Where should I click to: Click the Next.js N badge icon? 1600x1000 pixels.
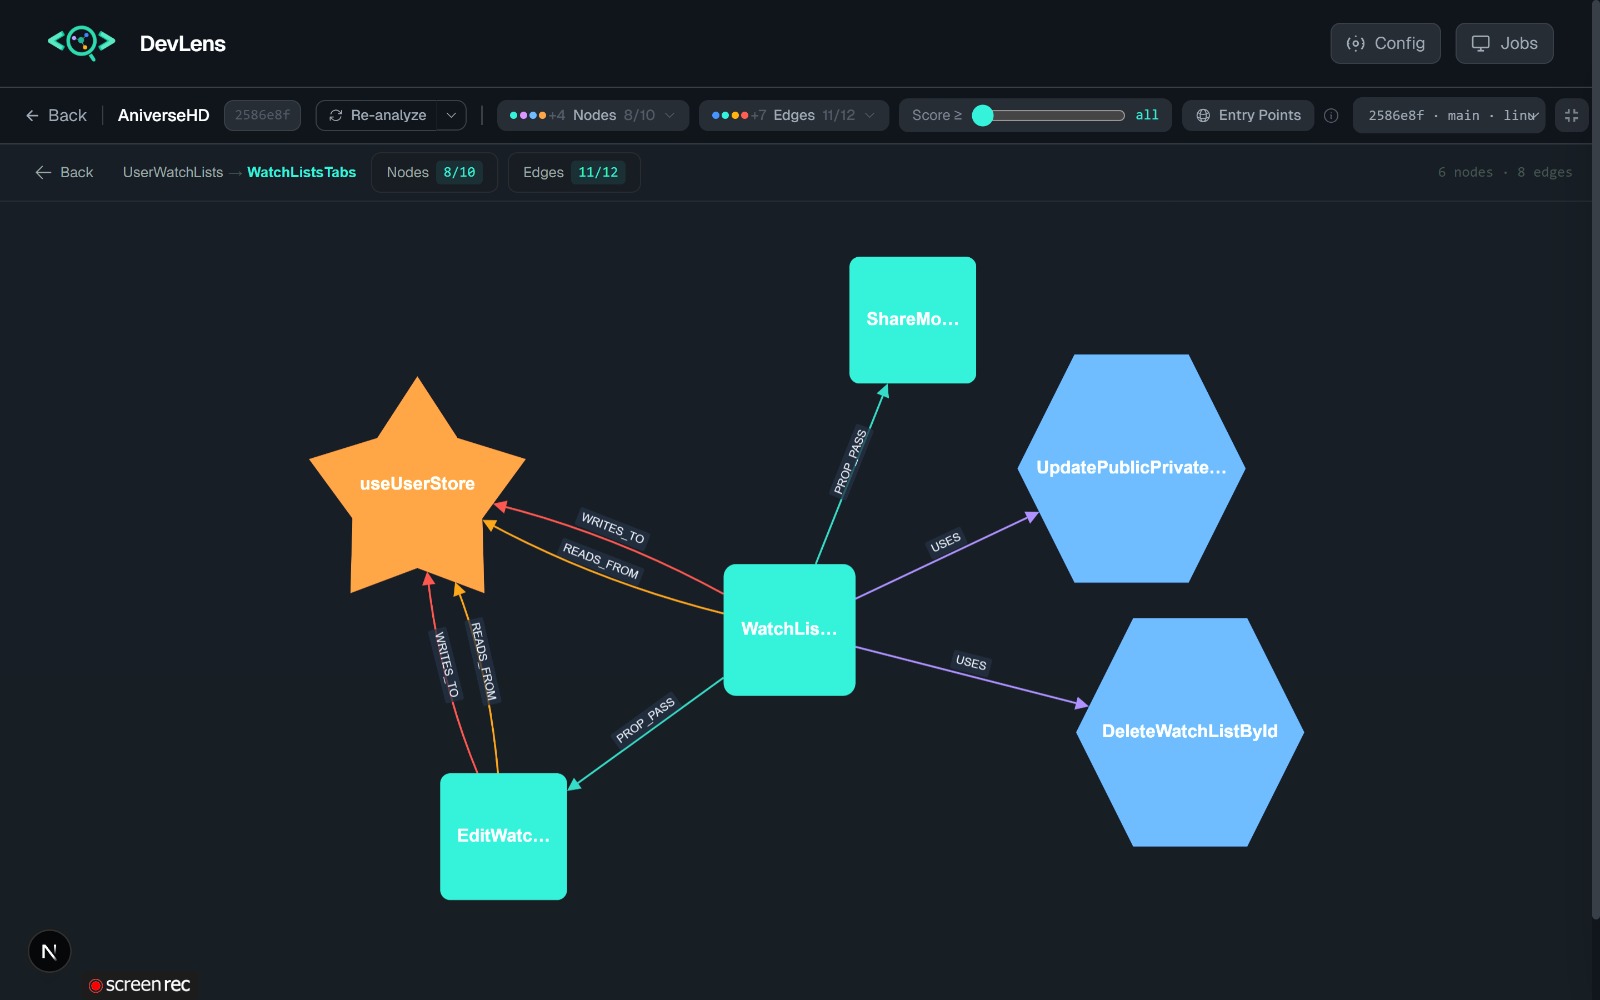click(49, 951)
